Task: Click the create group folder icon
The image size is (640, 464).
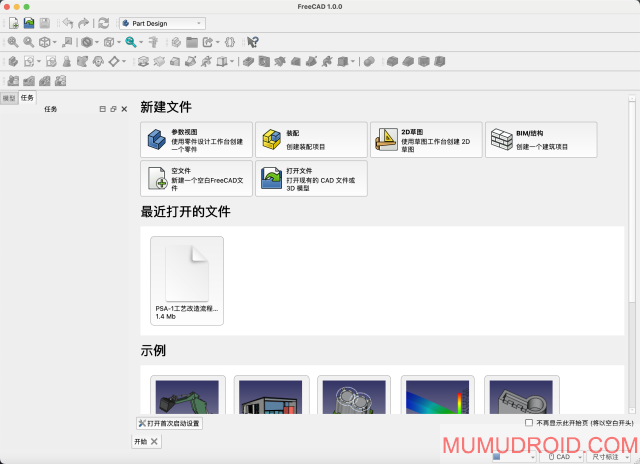Action: click(192, 42)
